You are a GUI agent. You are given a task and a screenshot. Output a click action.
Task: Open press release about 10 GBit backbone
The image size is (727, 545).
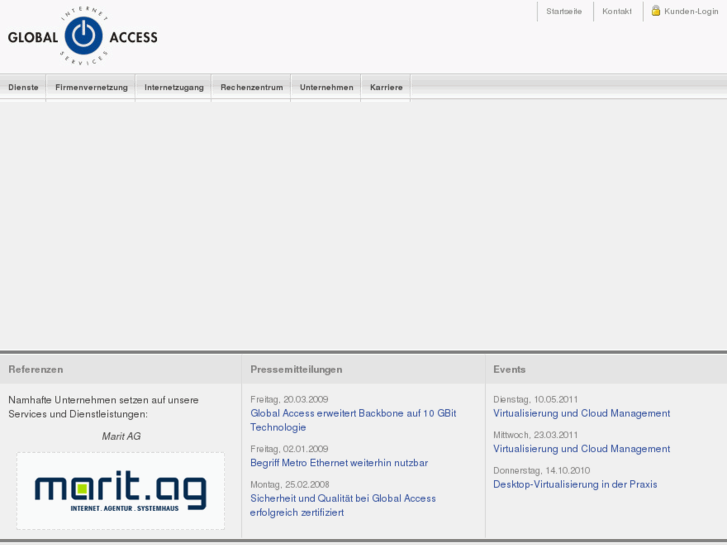[353, 420]
